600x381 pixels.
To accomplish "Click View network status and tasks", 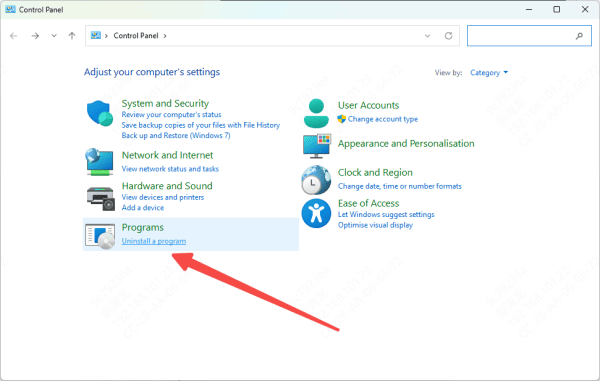I will pos(170,169).
